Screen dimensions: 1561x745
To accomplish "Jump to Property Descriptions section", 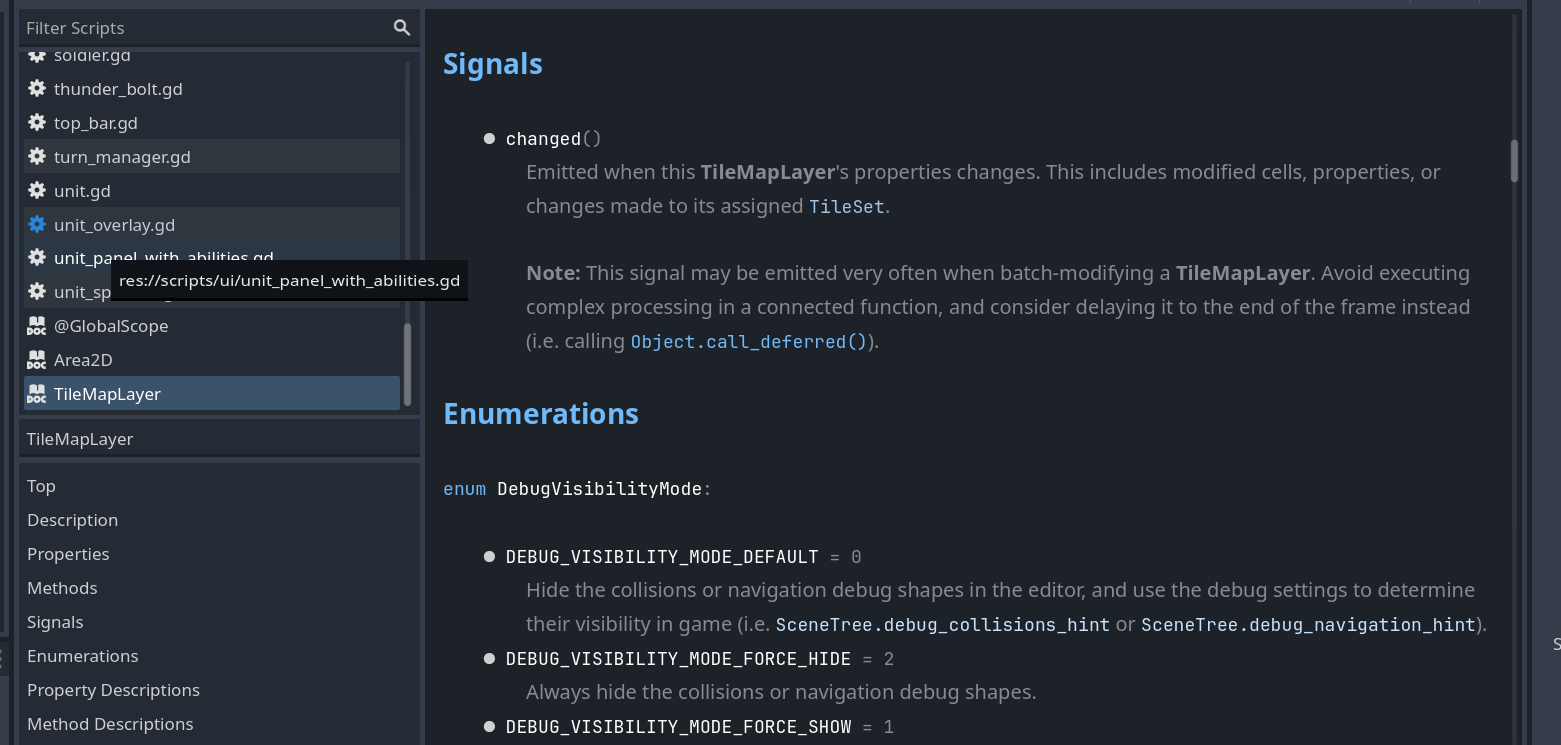I will click(x=113, y=690).
